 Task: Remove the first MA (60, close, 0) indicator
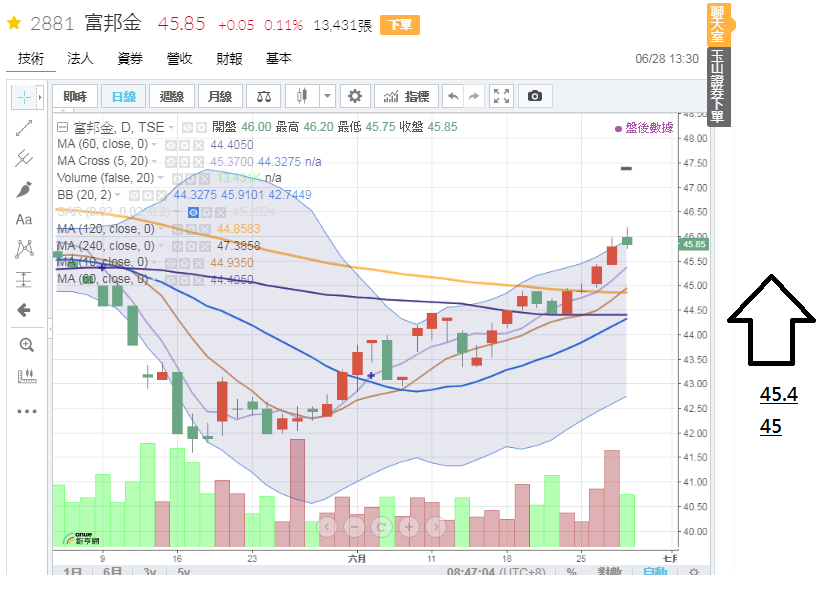(198, 145)
